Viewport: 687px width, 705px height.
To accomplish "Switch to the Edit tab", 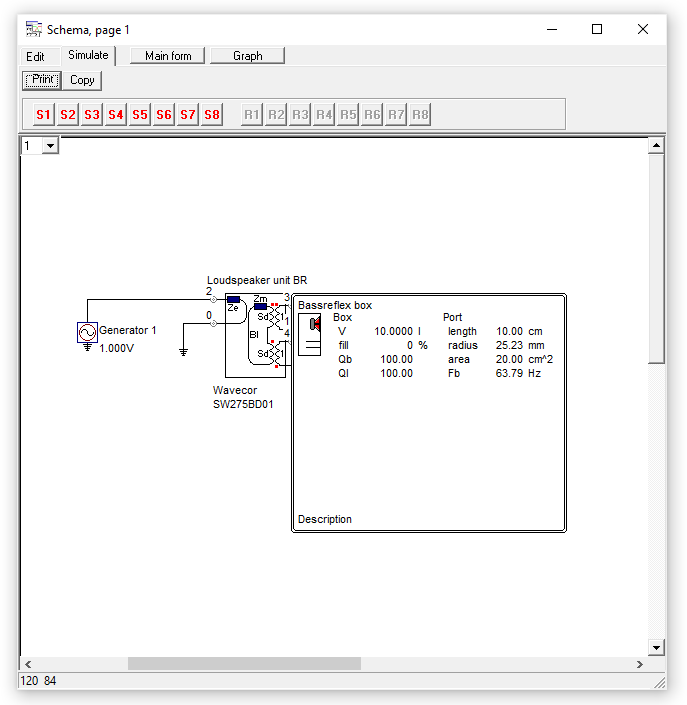I will [x=36, y=57].
